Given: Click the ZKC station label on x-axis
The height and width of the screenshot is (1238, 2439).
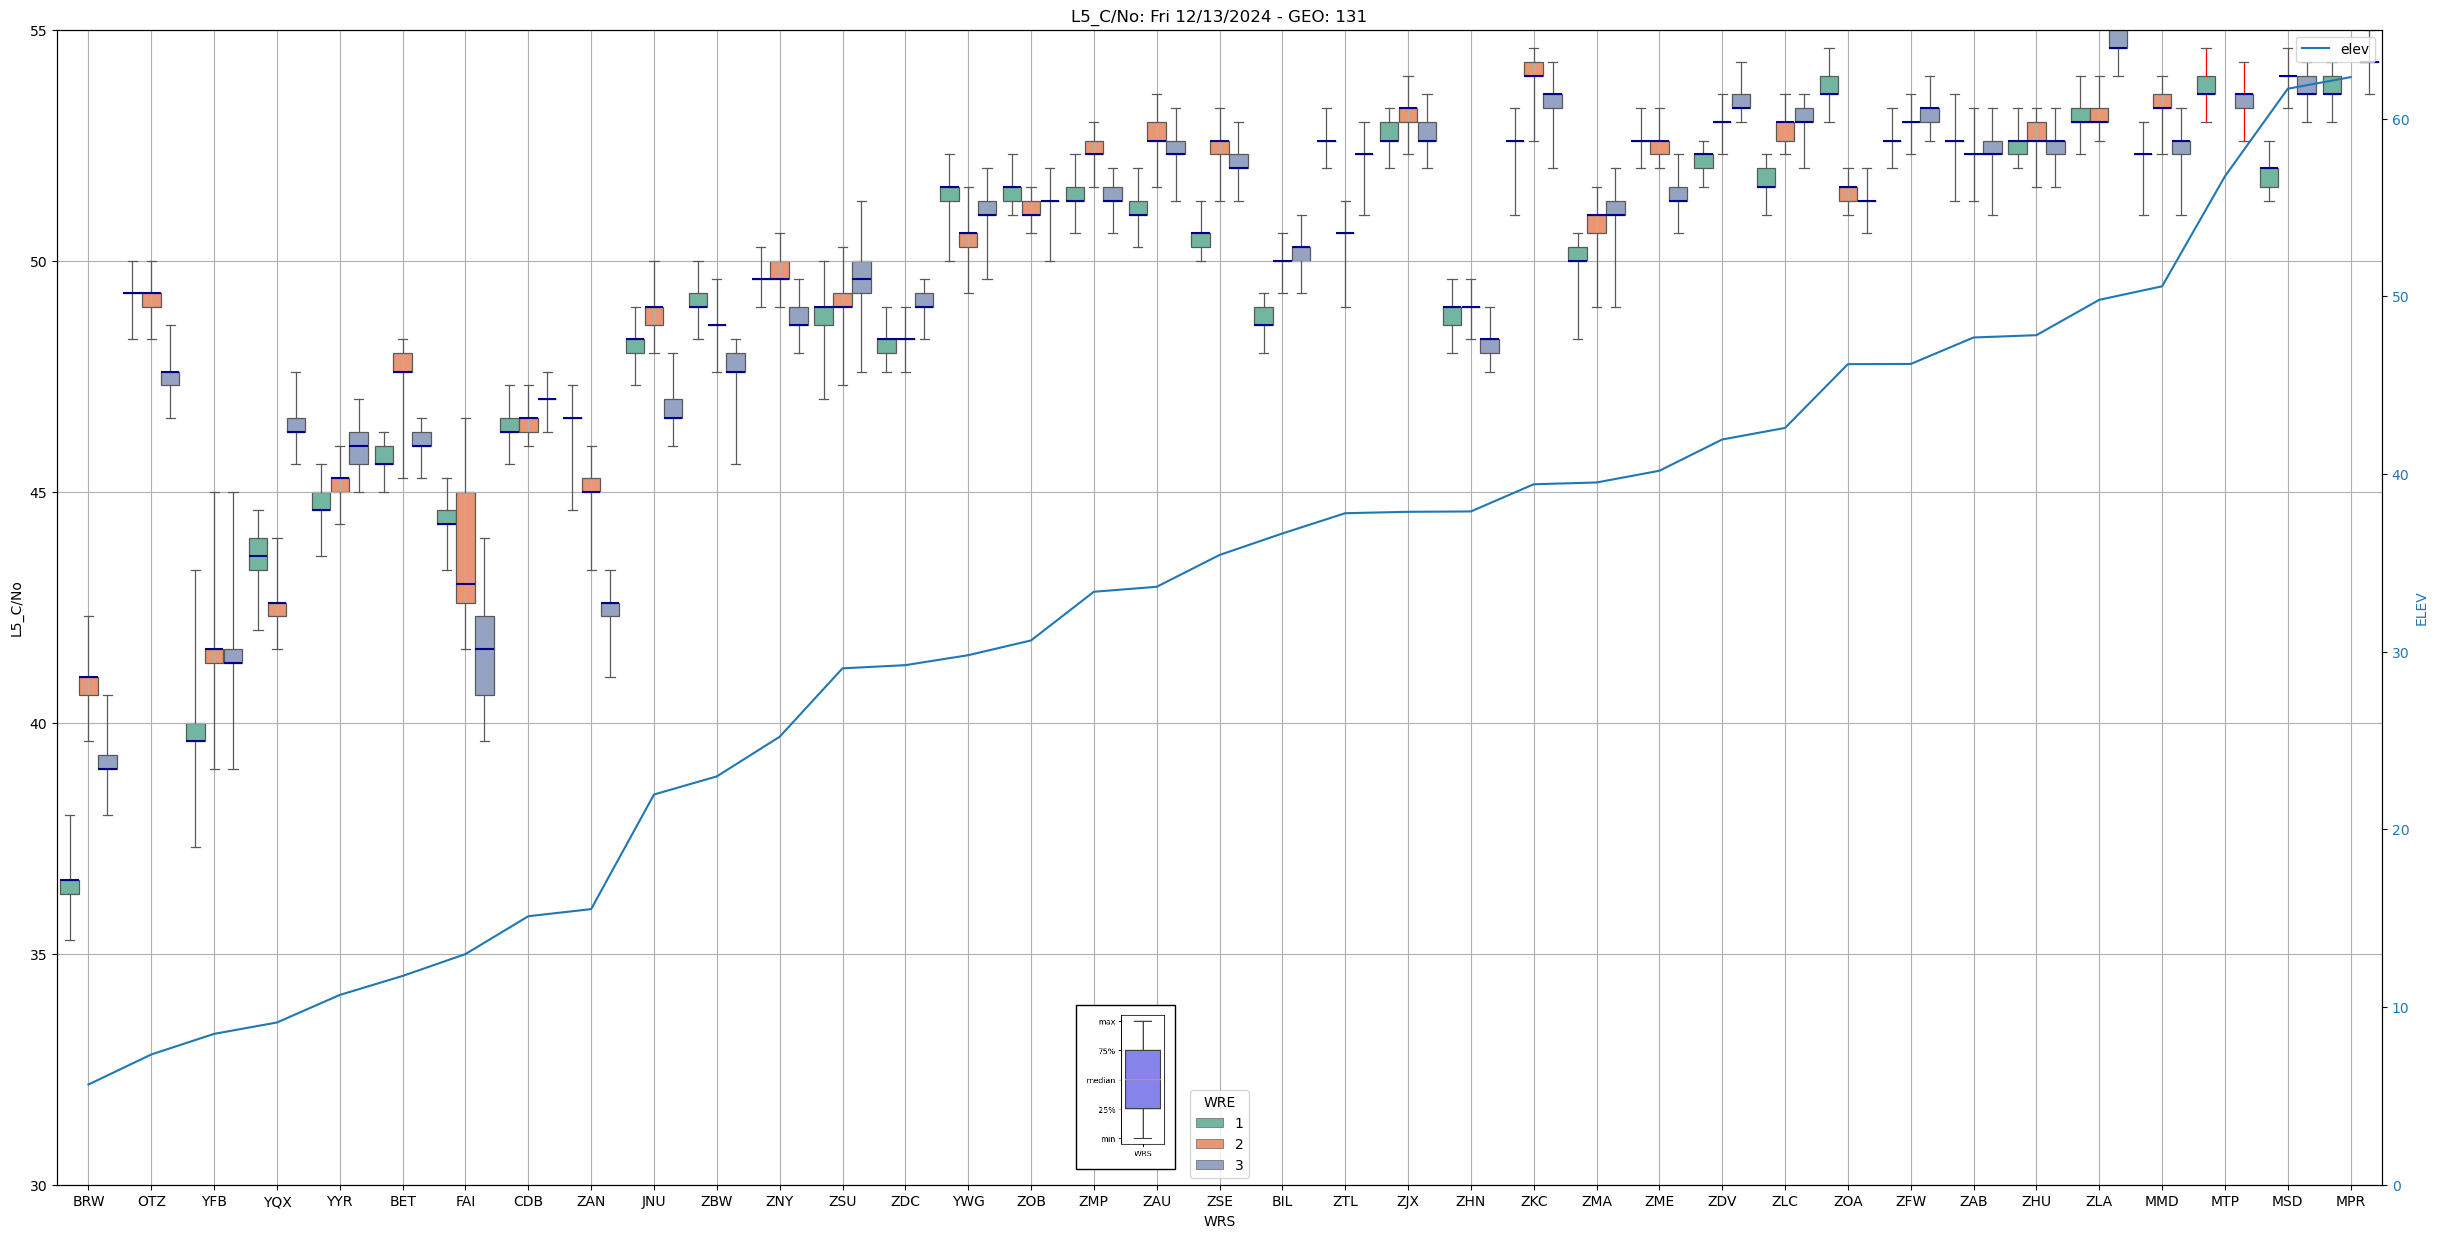Looking at the screenshot, I should coord(1533,1202).
